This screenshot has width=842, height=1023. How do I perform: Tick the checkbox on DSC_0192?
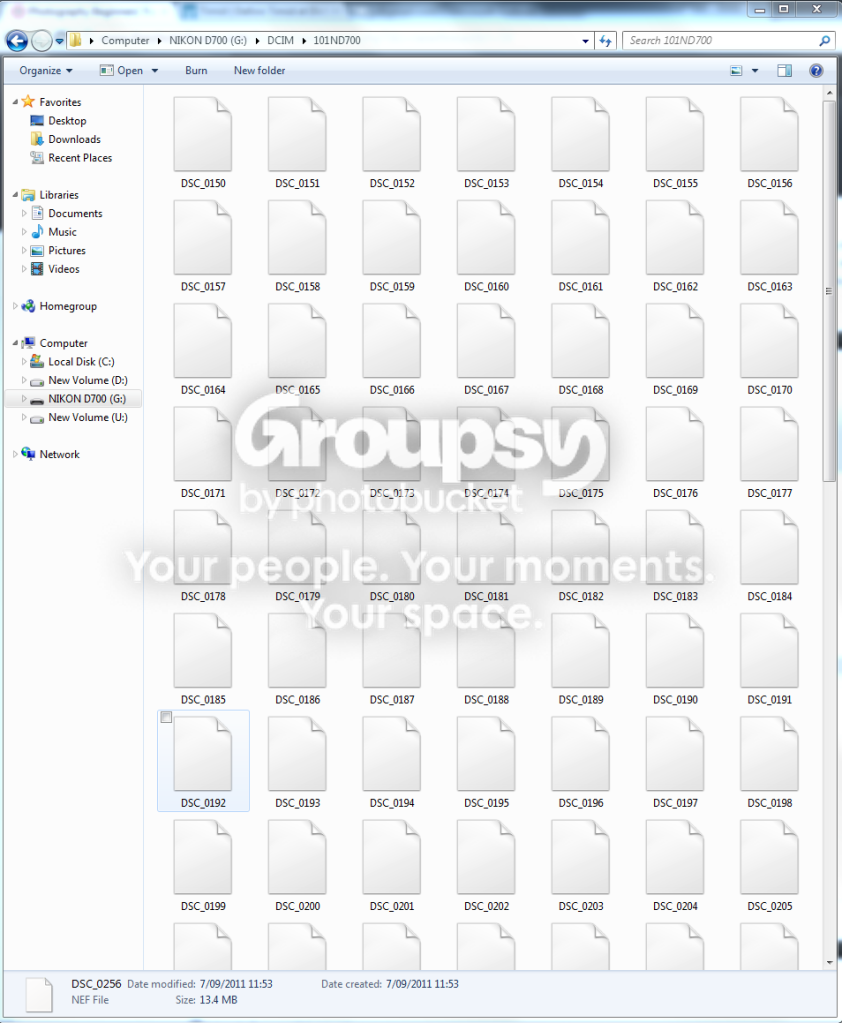[x=166, y=718]
